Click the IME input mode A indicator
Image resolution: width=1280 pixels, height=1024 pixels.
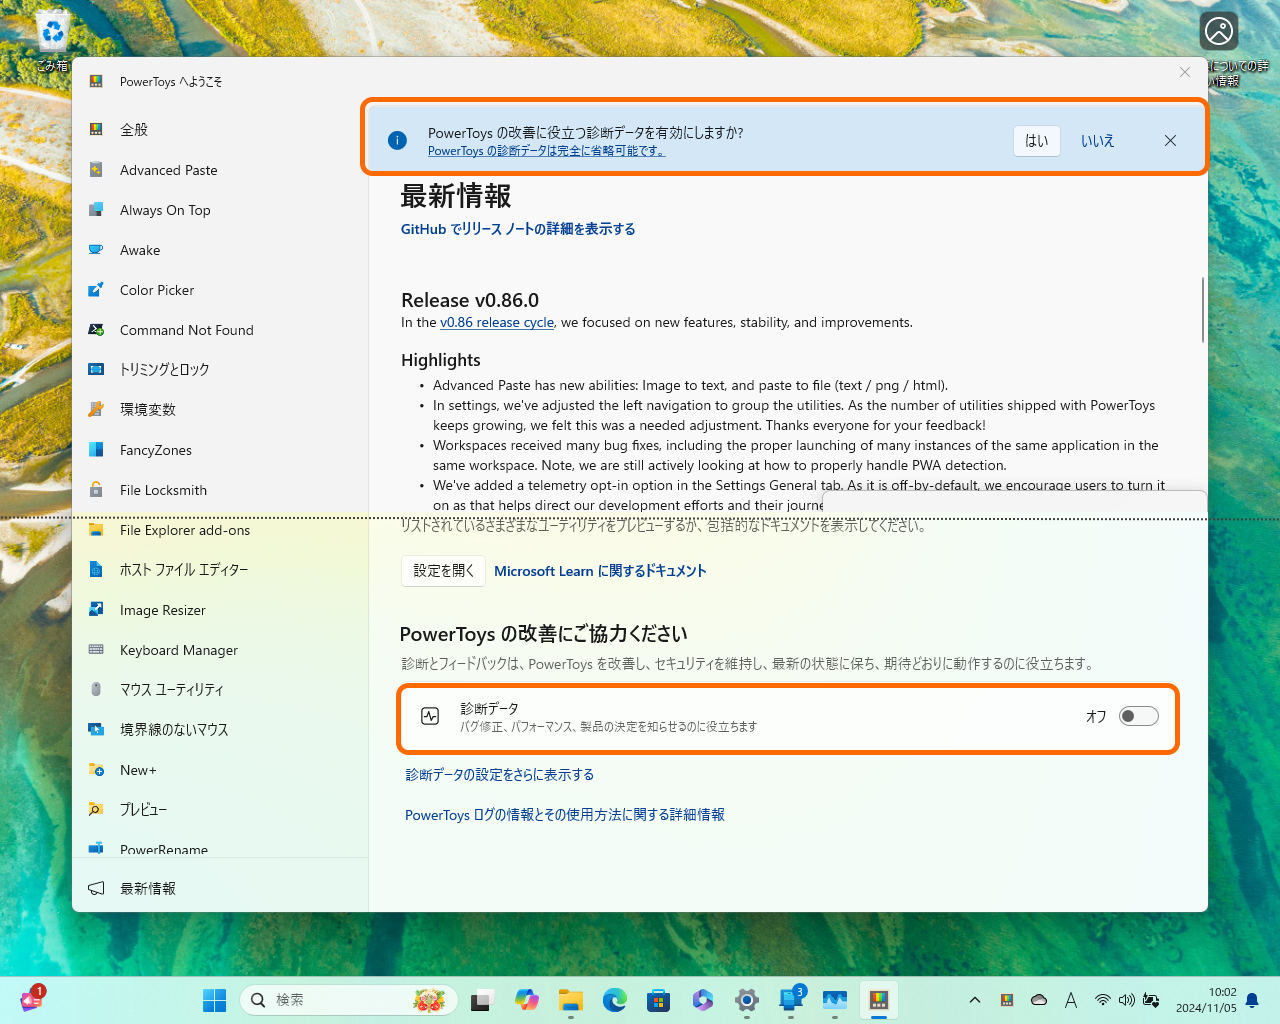[1071, 1000]
